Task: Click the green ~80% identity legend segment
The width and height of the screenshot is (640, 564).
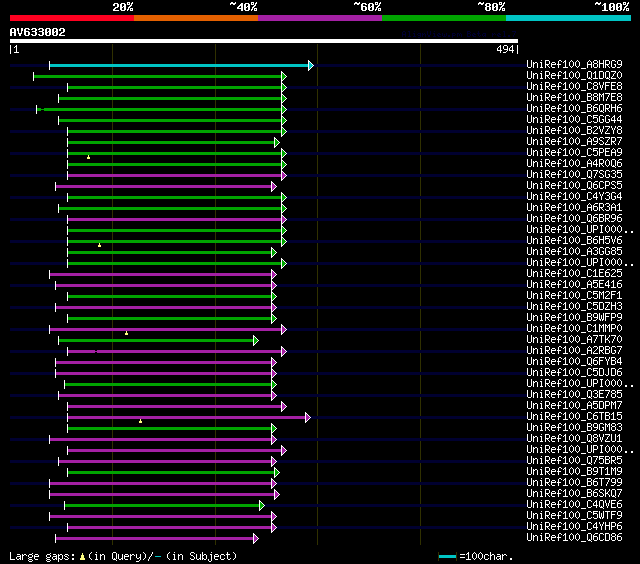Action: pyautogui.click(x=444, y=18)
